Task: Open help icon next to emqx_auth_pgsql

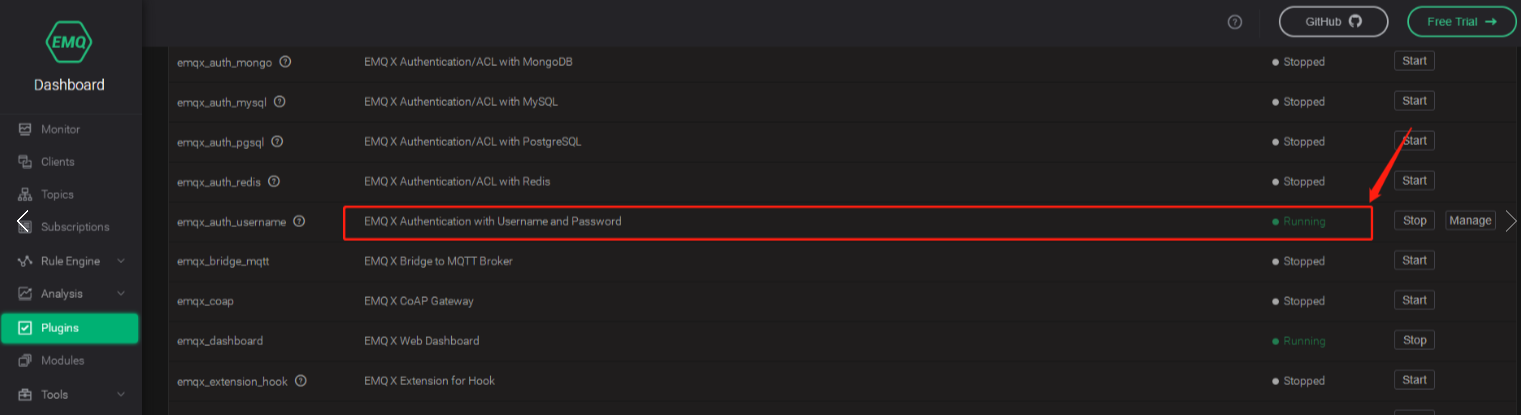Action: 278,142
